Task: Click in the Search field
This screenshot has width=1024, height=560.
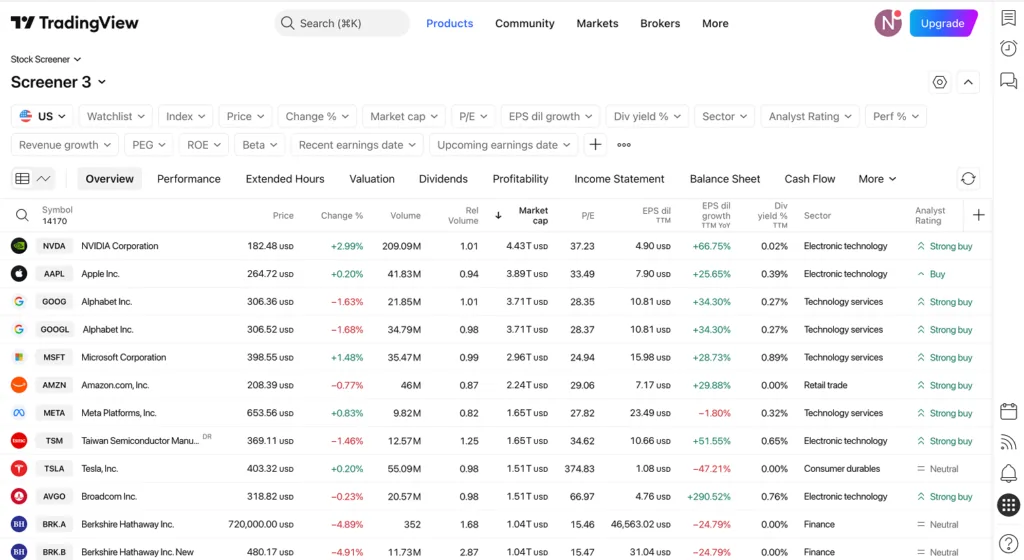Action: pyautogui.click(x=342, y=23)
